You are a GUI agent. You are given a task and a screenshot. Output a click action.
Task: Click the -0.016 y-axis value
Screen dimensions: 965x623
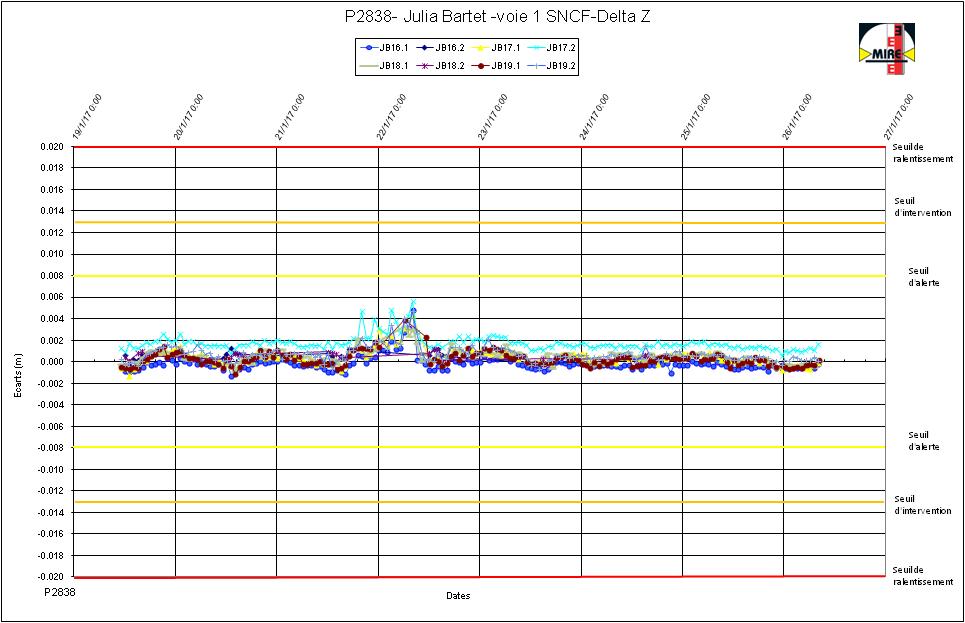[50, 534]
